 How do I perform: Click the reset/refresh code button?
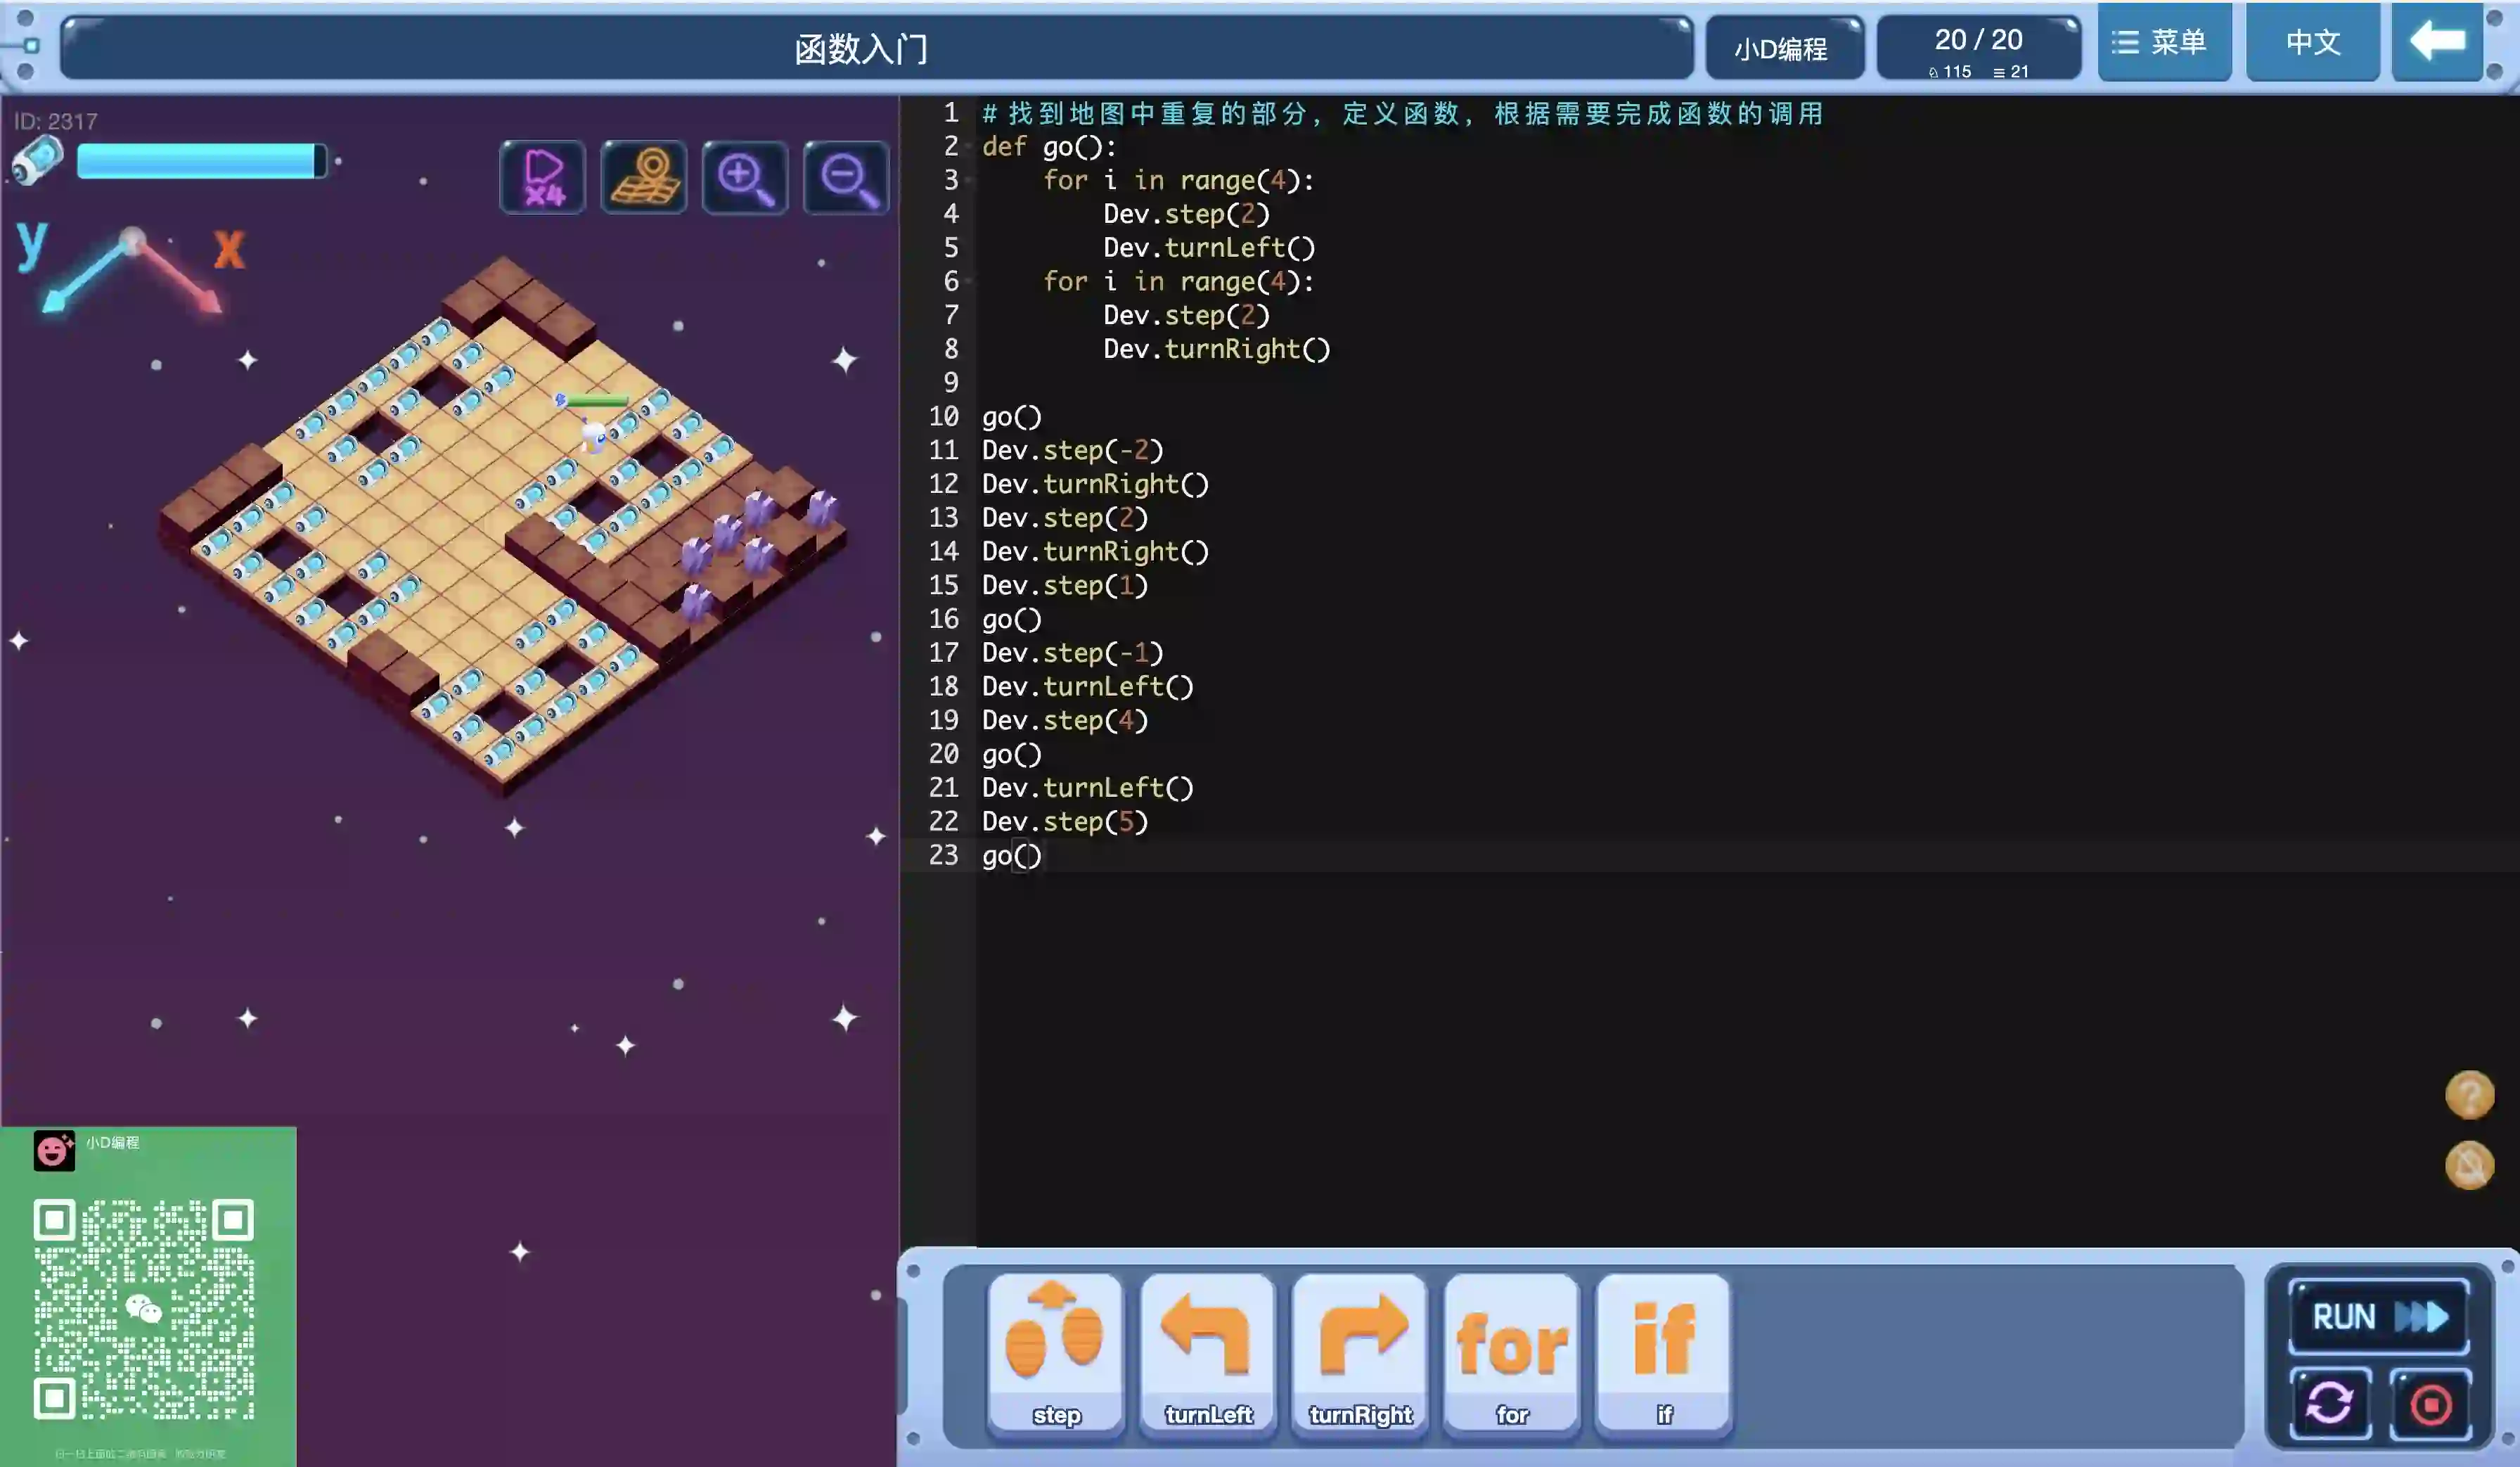point(2330,1403)
